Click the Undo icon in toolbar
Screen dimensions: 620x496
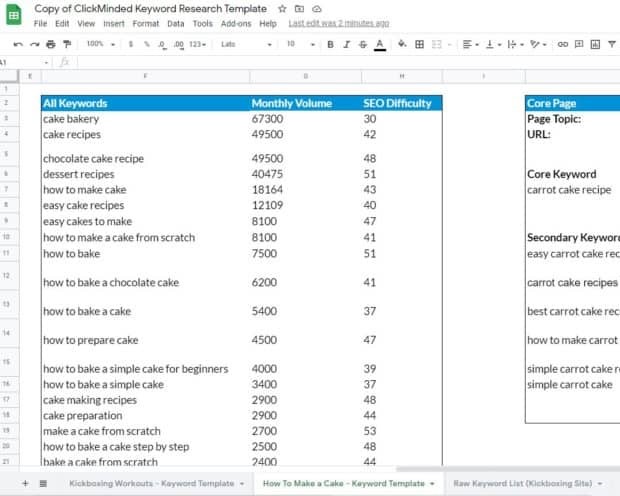18,44
